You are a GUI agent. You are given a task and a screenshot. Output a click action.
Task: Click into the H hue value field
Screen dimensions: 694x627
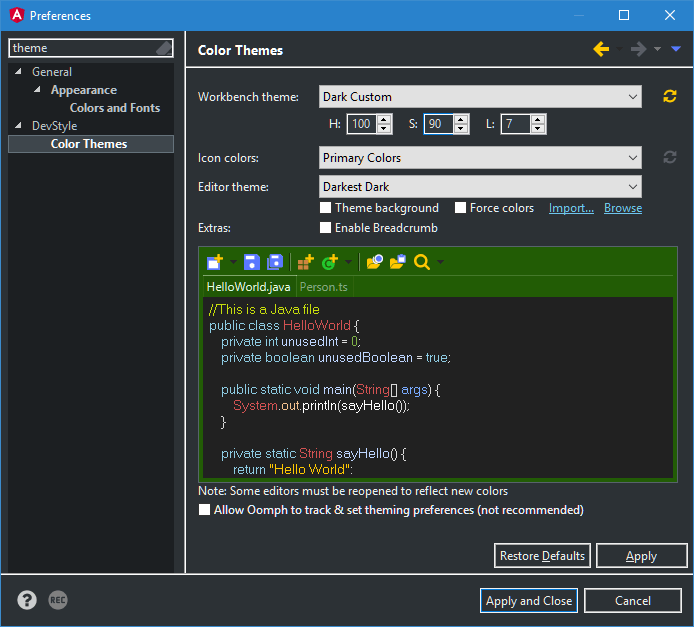[359, 124]
